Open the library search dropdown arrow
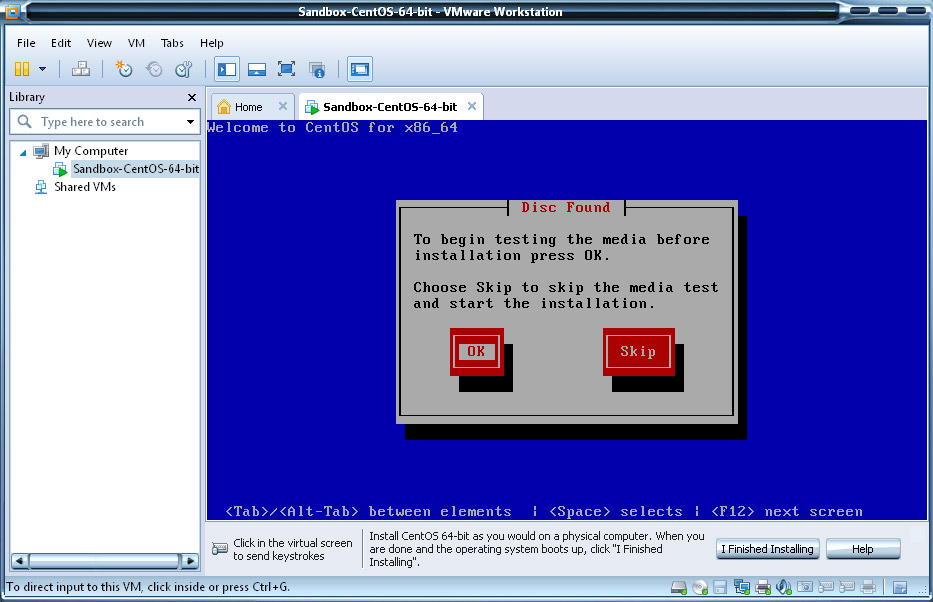Viewport: 933px width, 602px height. pos(190,122)
